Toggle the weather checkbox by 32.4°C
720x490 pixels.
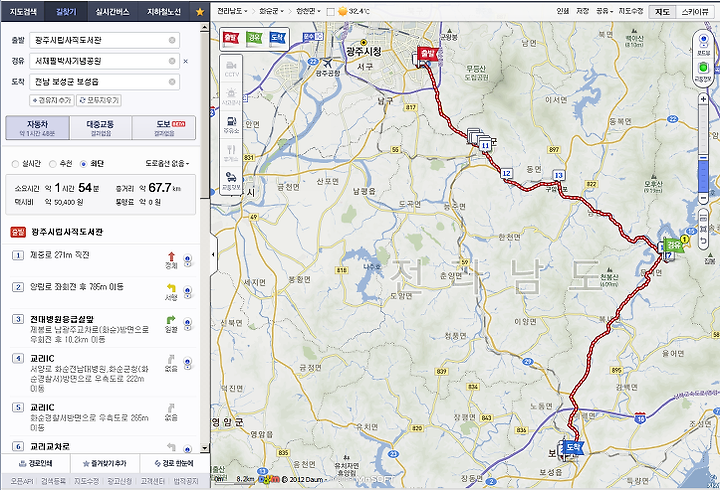(x=331, y=11)
